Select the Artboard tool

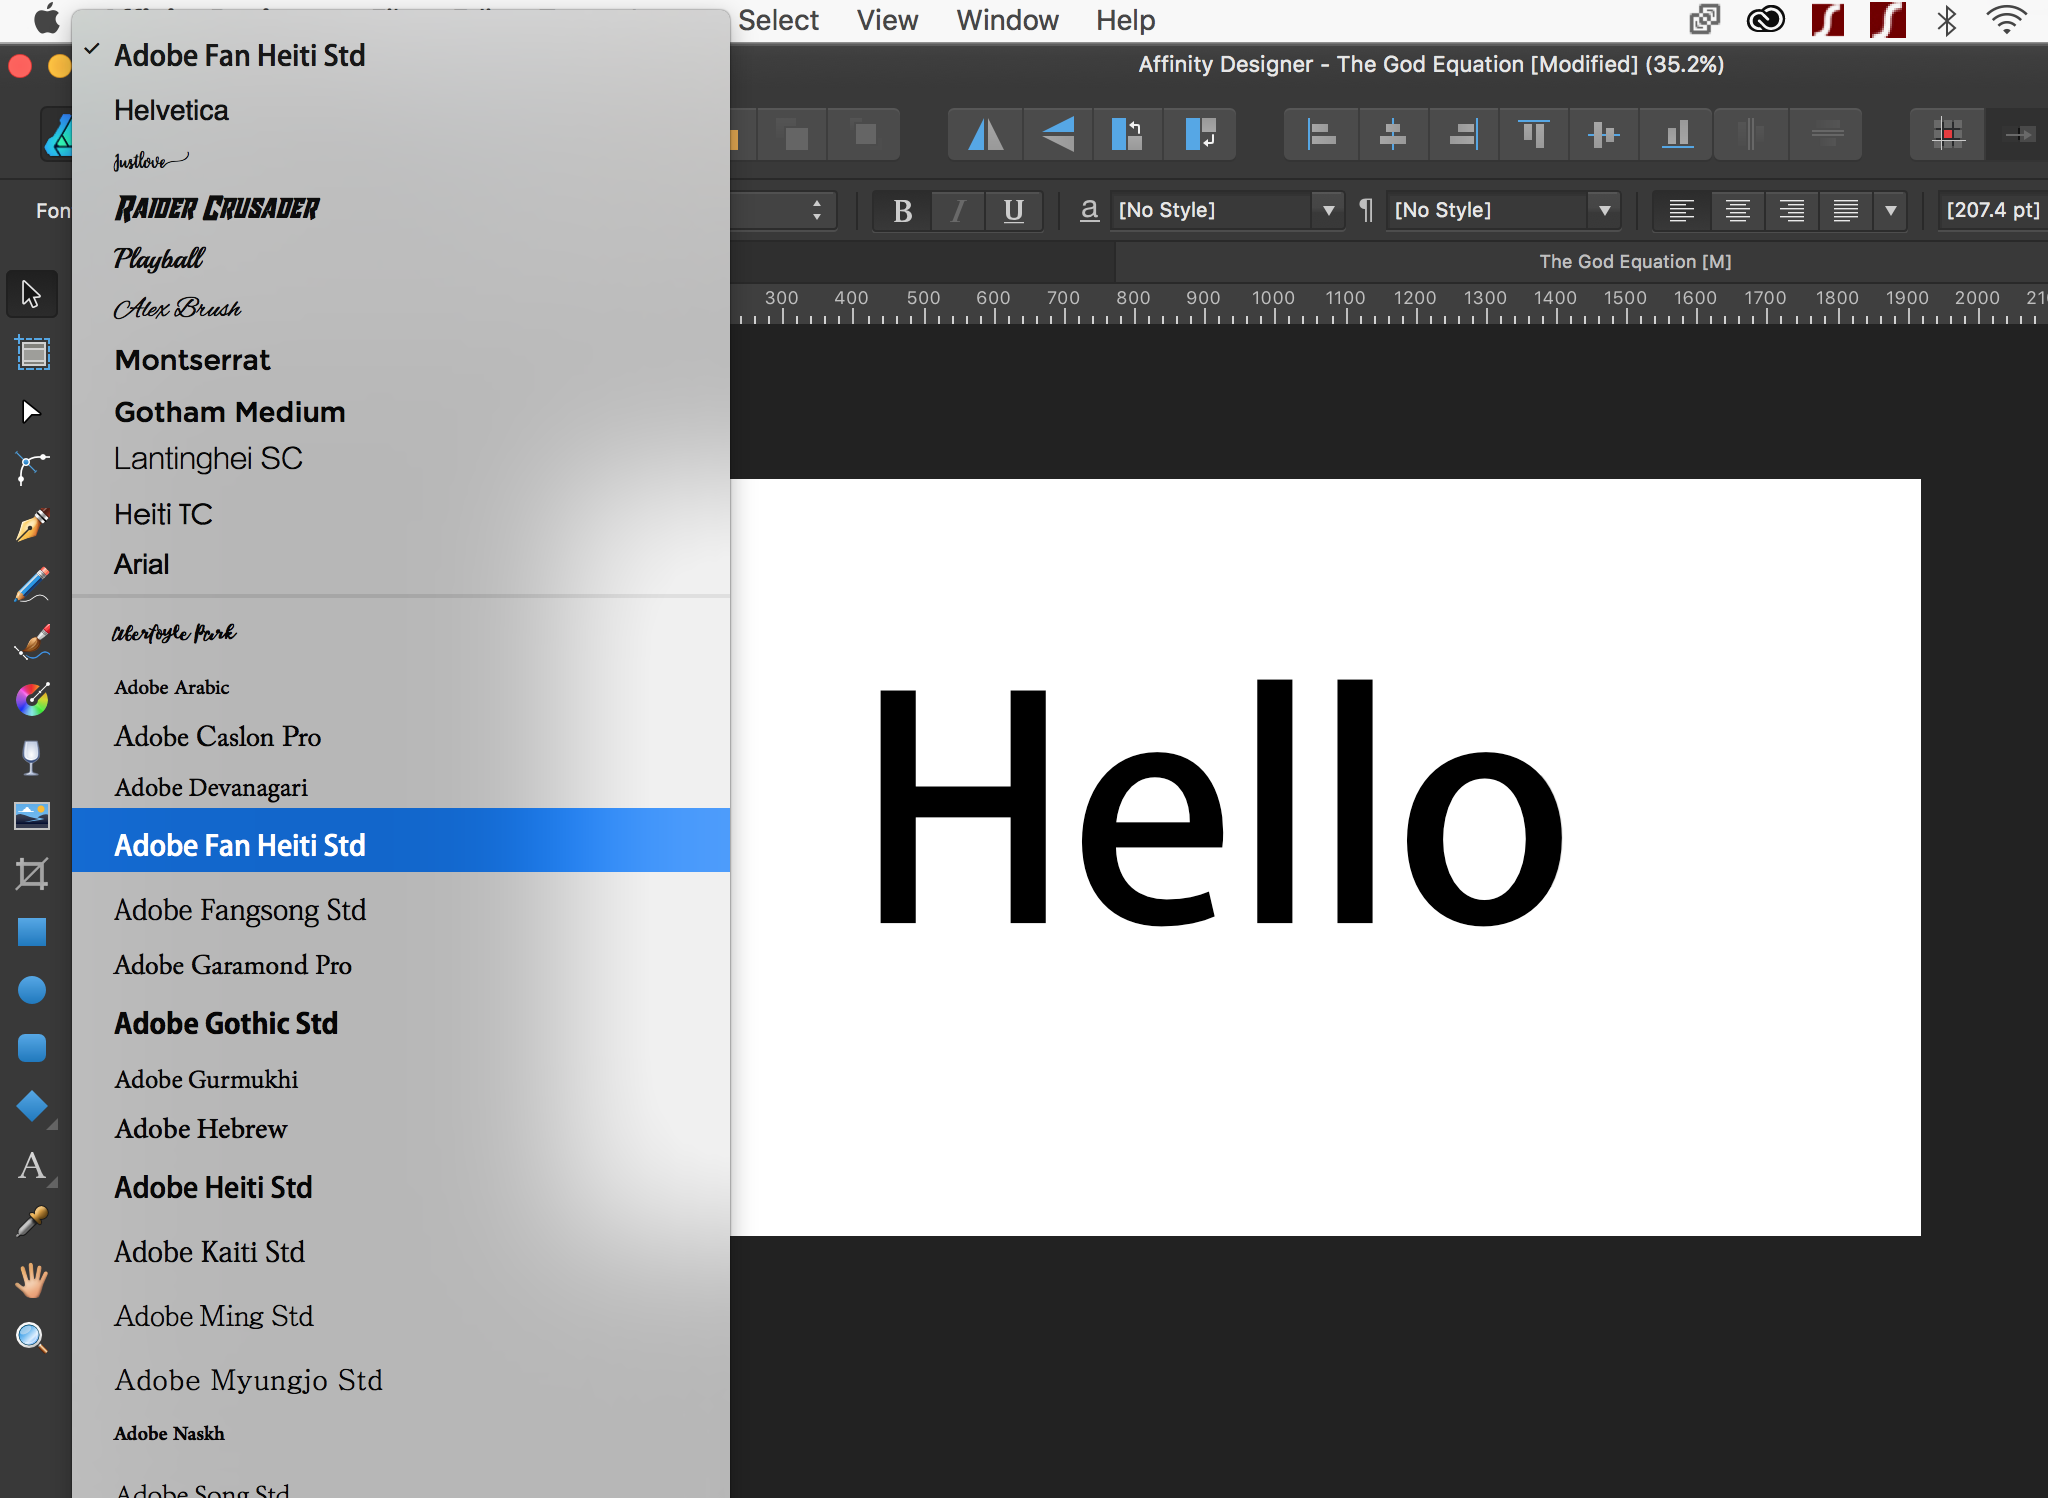tap(32, 353)
